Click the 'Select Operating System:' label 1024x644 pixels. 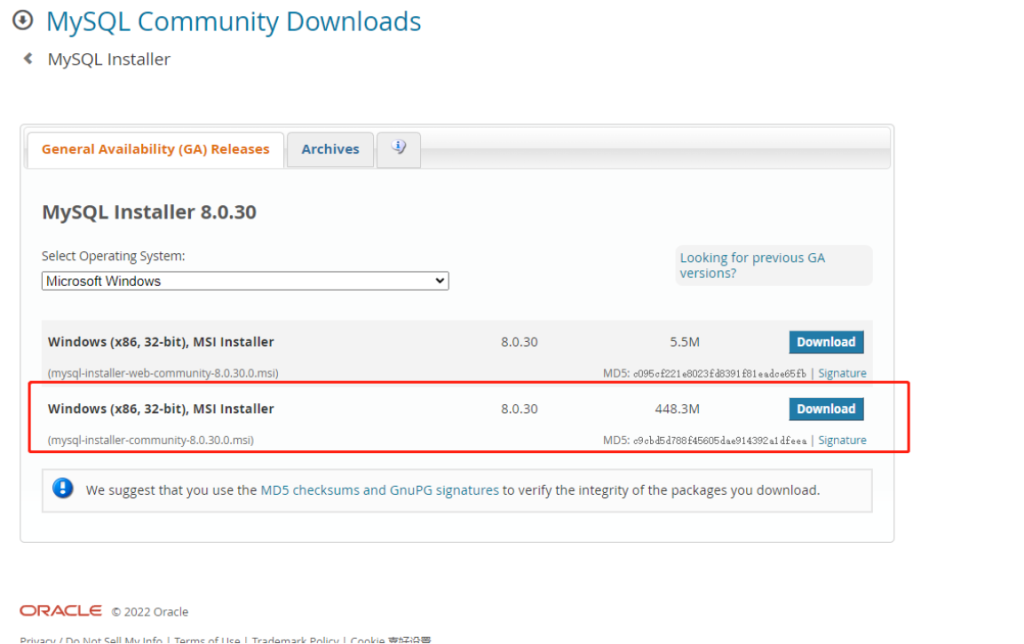tap(113, 256)
